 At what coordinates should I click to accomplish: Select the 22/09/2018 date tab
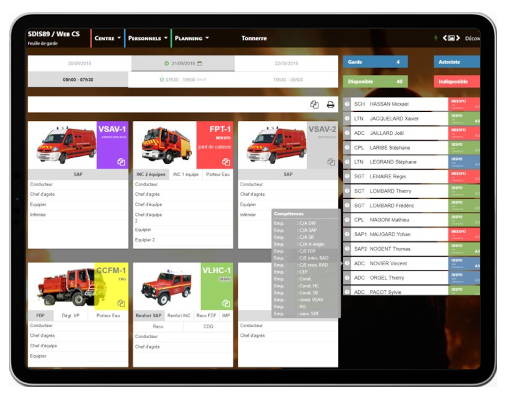[286, 63]
